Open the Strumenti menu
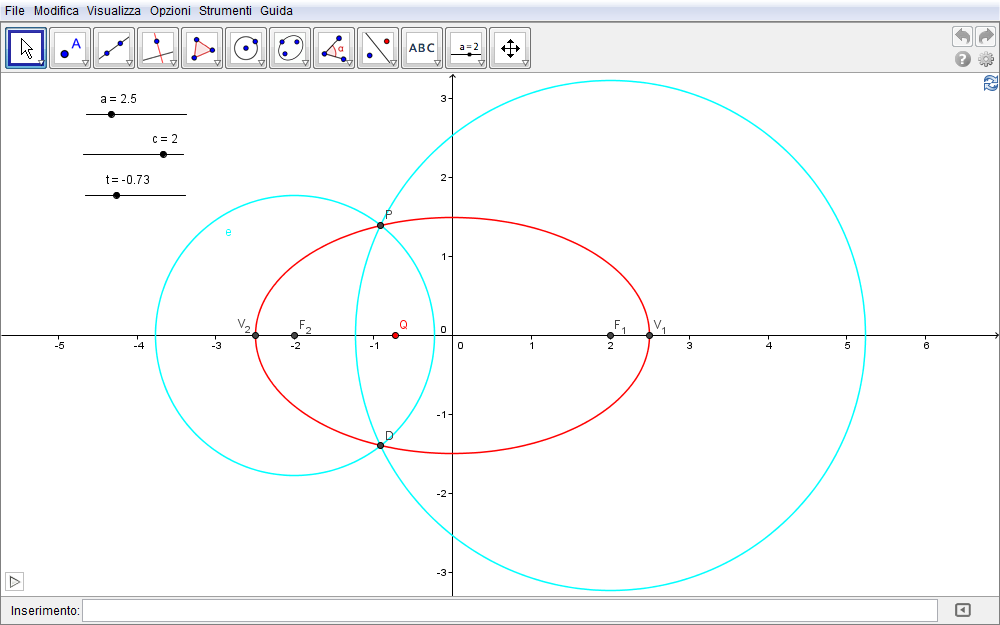This screenshot has height=625, width=1000. coord(226,10)
